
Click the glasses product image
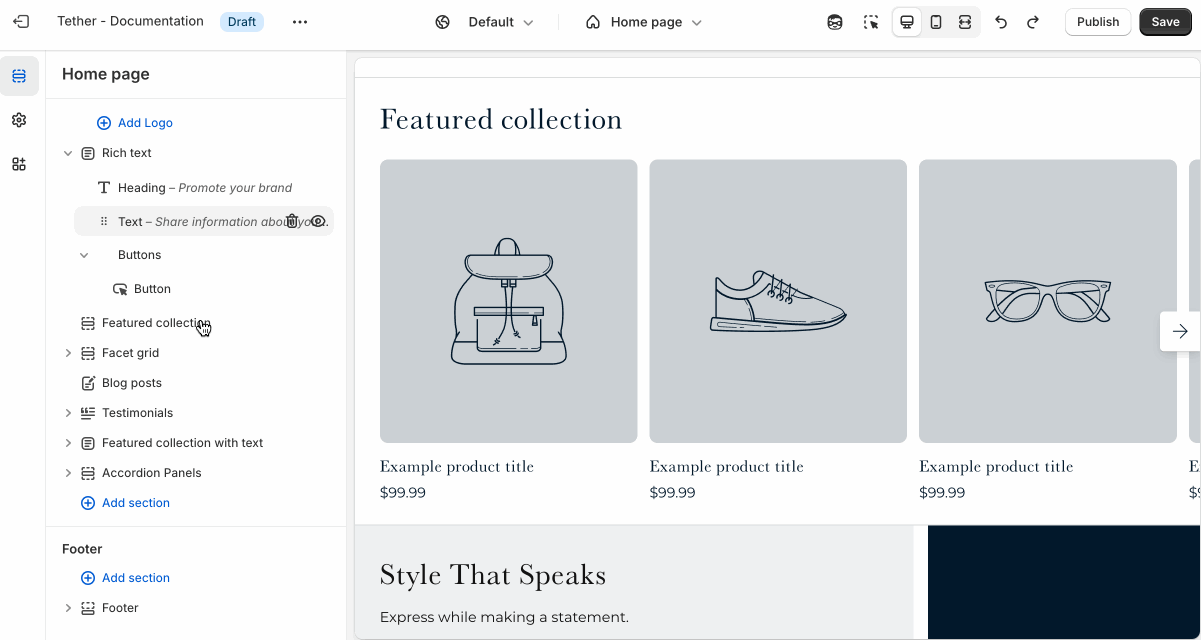click(1048, 301)
